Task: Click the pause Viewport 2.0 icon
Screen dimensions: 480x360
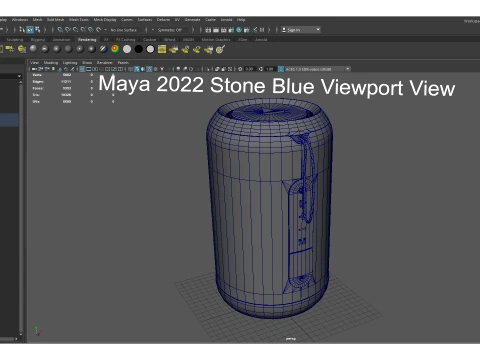Action: 262,30
